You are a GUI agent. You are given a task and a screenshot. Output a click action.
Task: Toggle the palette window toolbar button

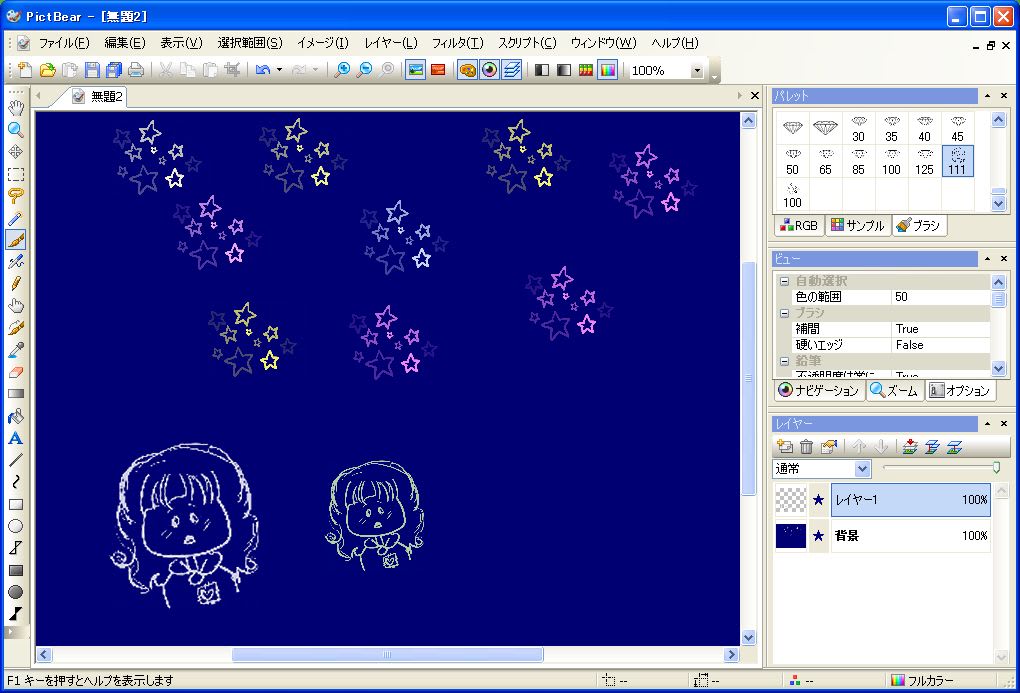pyautogui.click(x=467, y=70)
